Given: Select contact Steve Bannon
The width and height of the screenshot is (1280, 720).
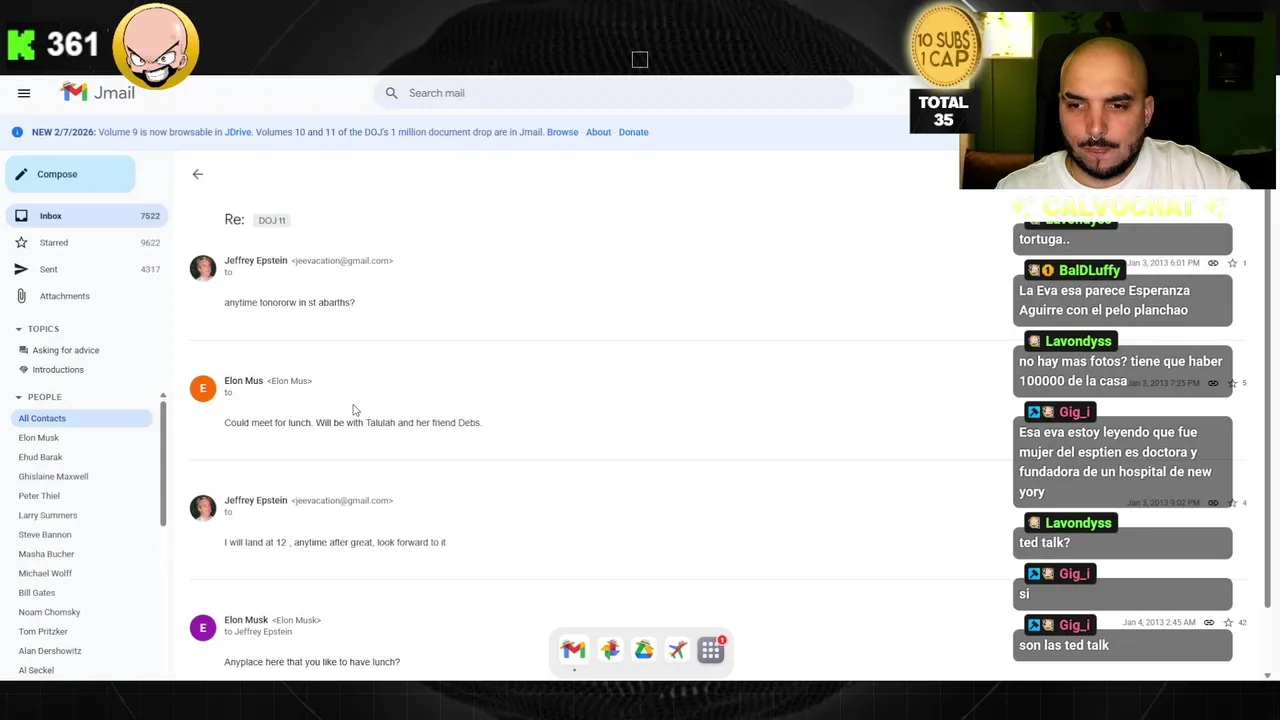Looking at the screenshot, I should [x=44, y=534].
